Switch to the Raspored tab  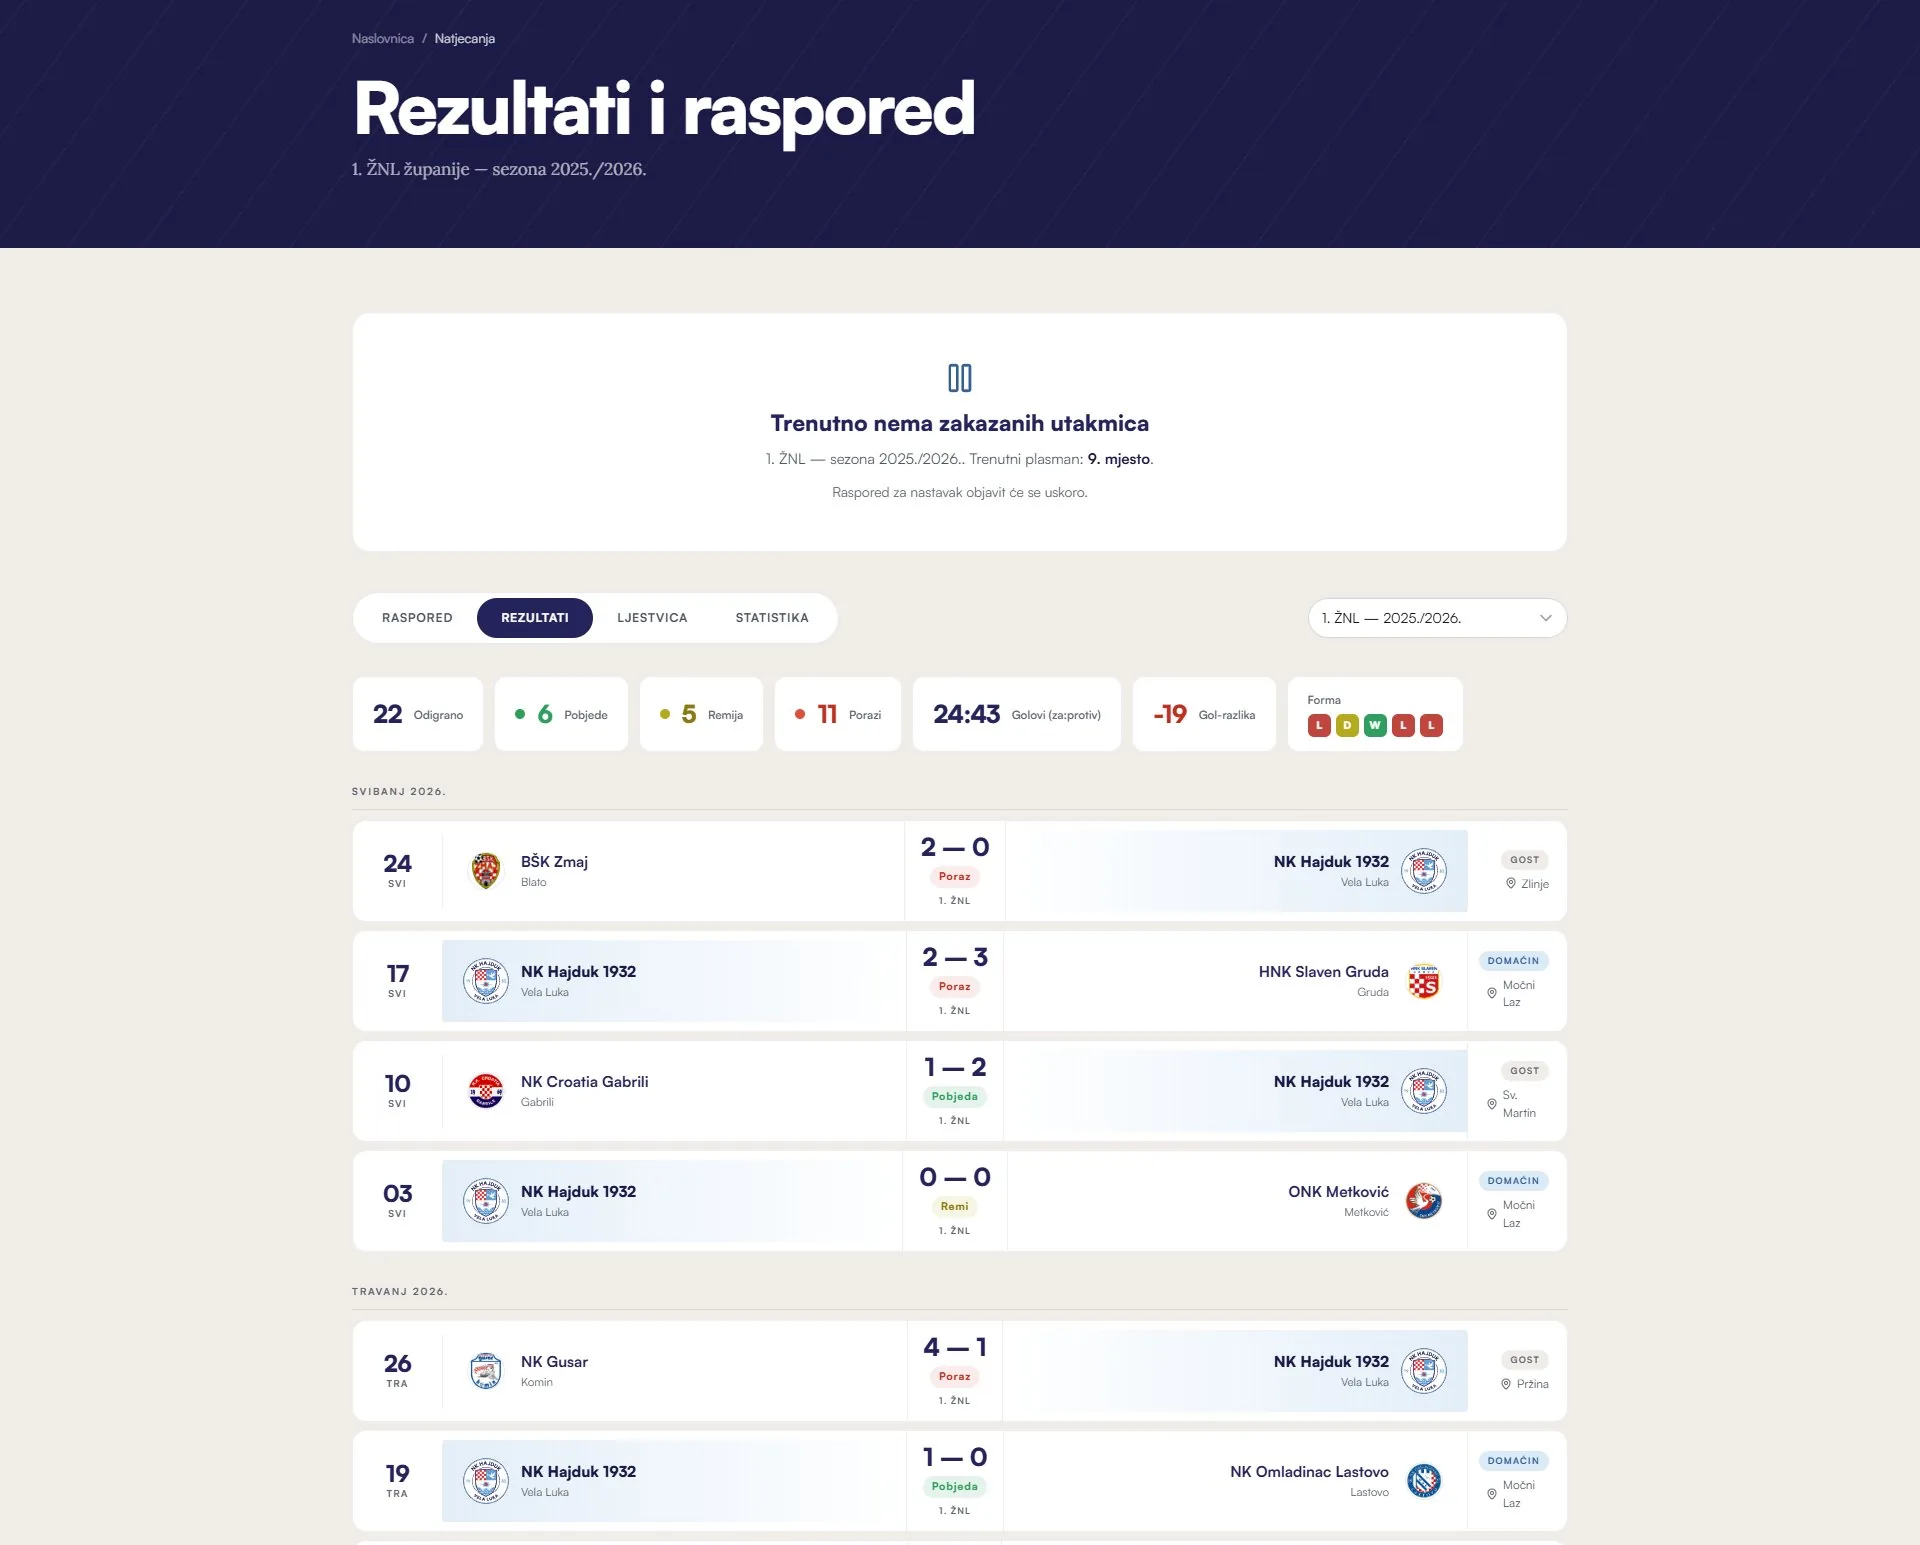(417, 618)
